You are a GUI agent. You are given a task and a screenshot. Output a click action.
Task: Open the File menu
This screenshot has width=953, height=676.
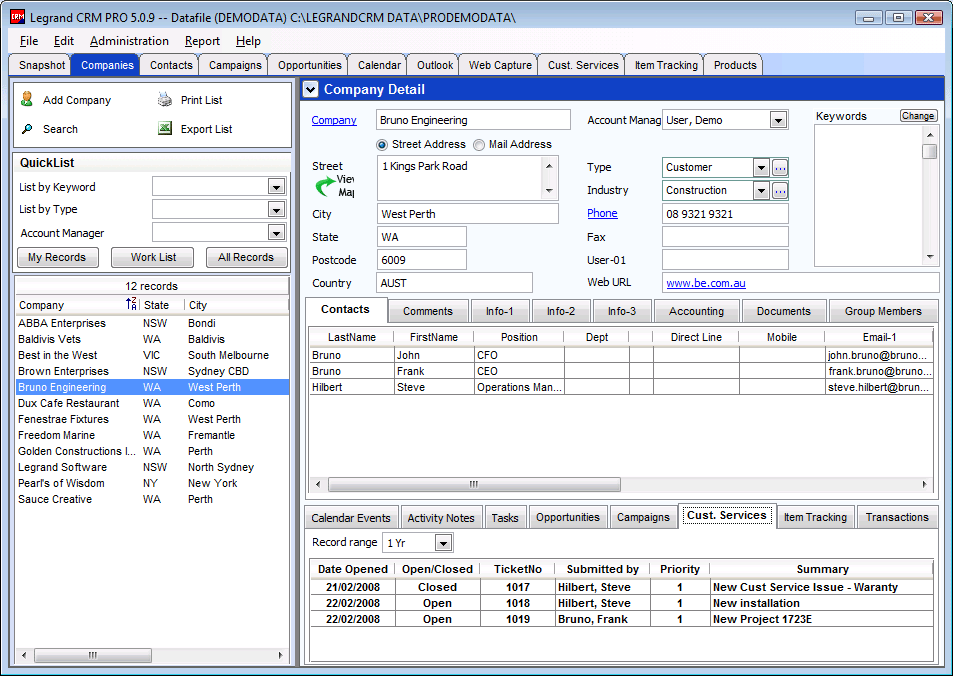coord(29,41)
